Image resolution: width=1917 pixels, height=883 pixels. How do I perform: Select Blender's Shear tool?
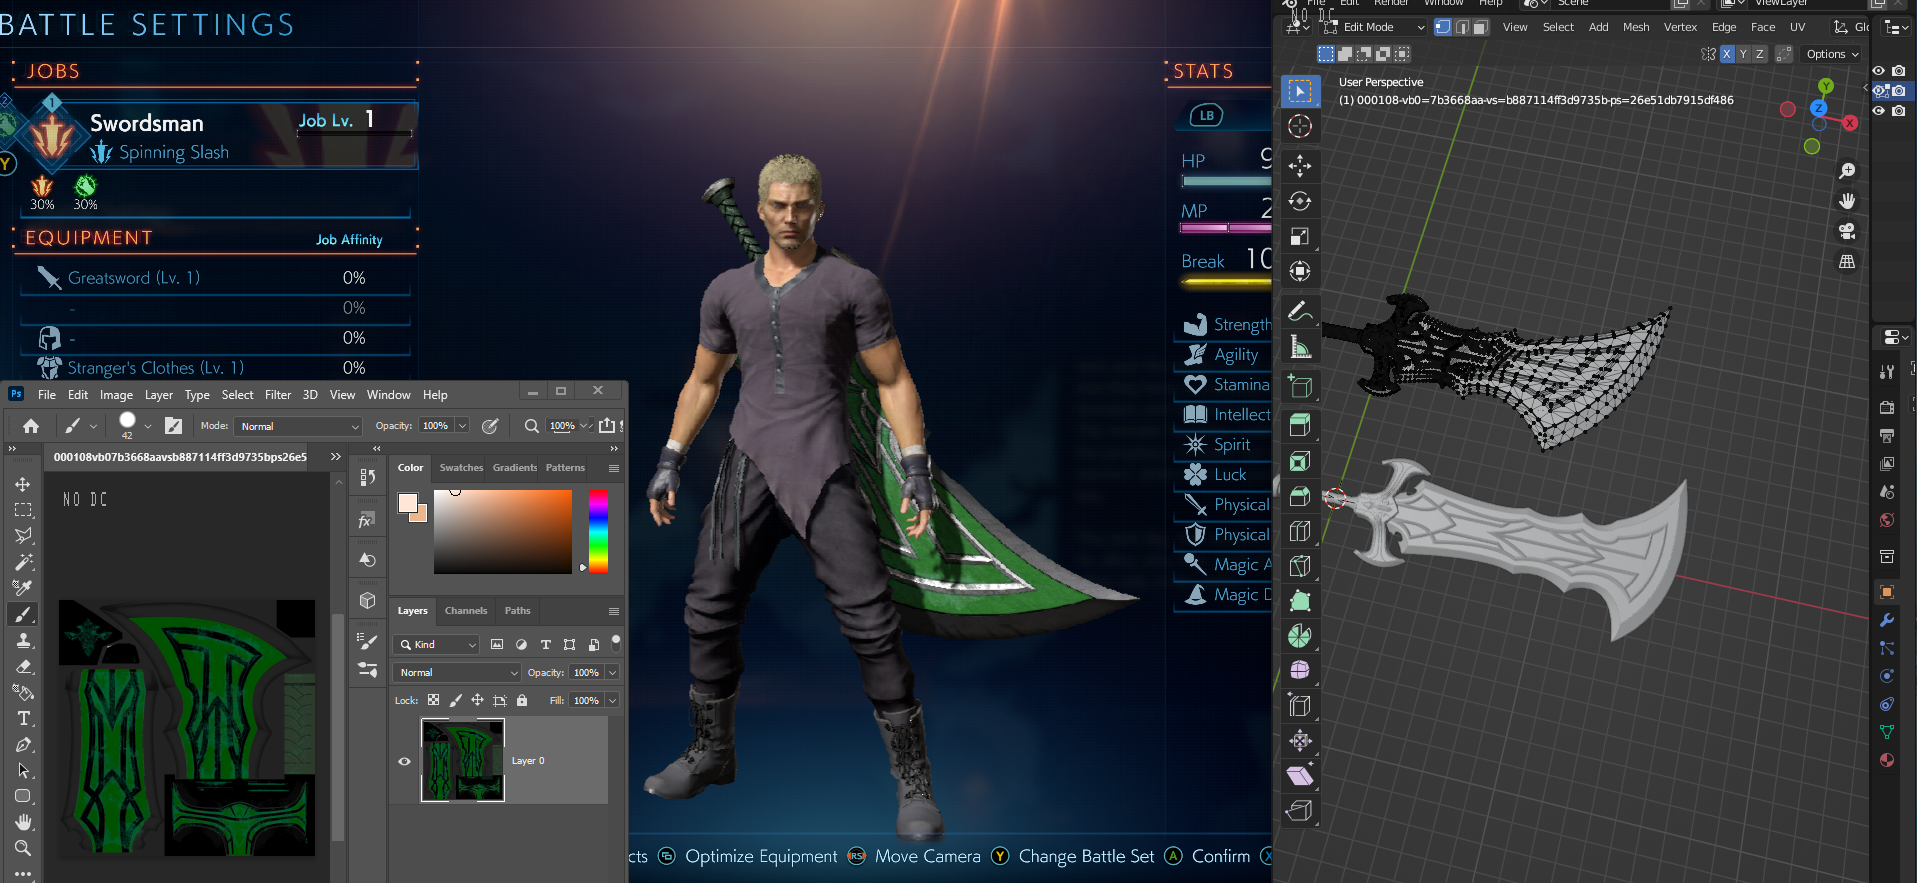tap(1300, 775)
